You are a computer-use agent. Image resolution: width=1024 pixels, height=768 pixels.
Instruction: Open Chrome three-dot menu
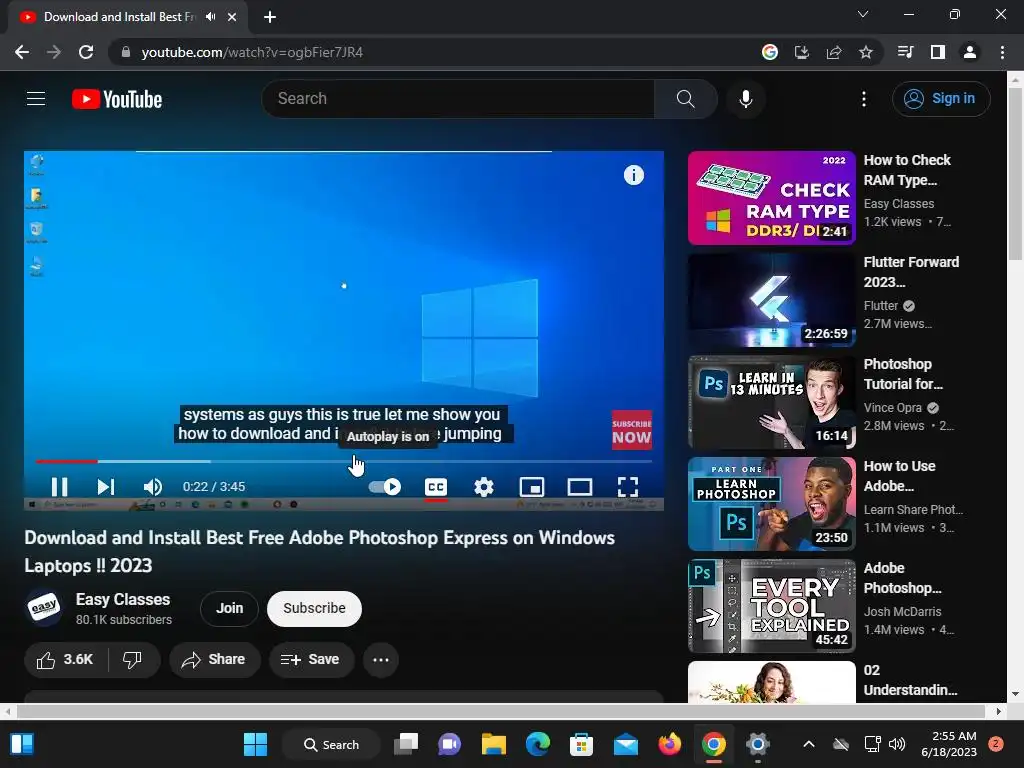1002,52
